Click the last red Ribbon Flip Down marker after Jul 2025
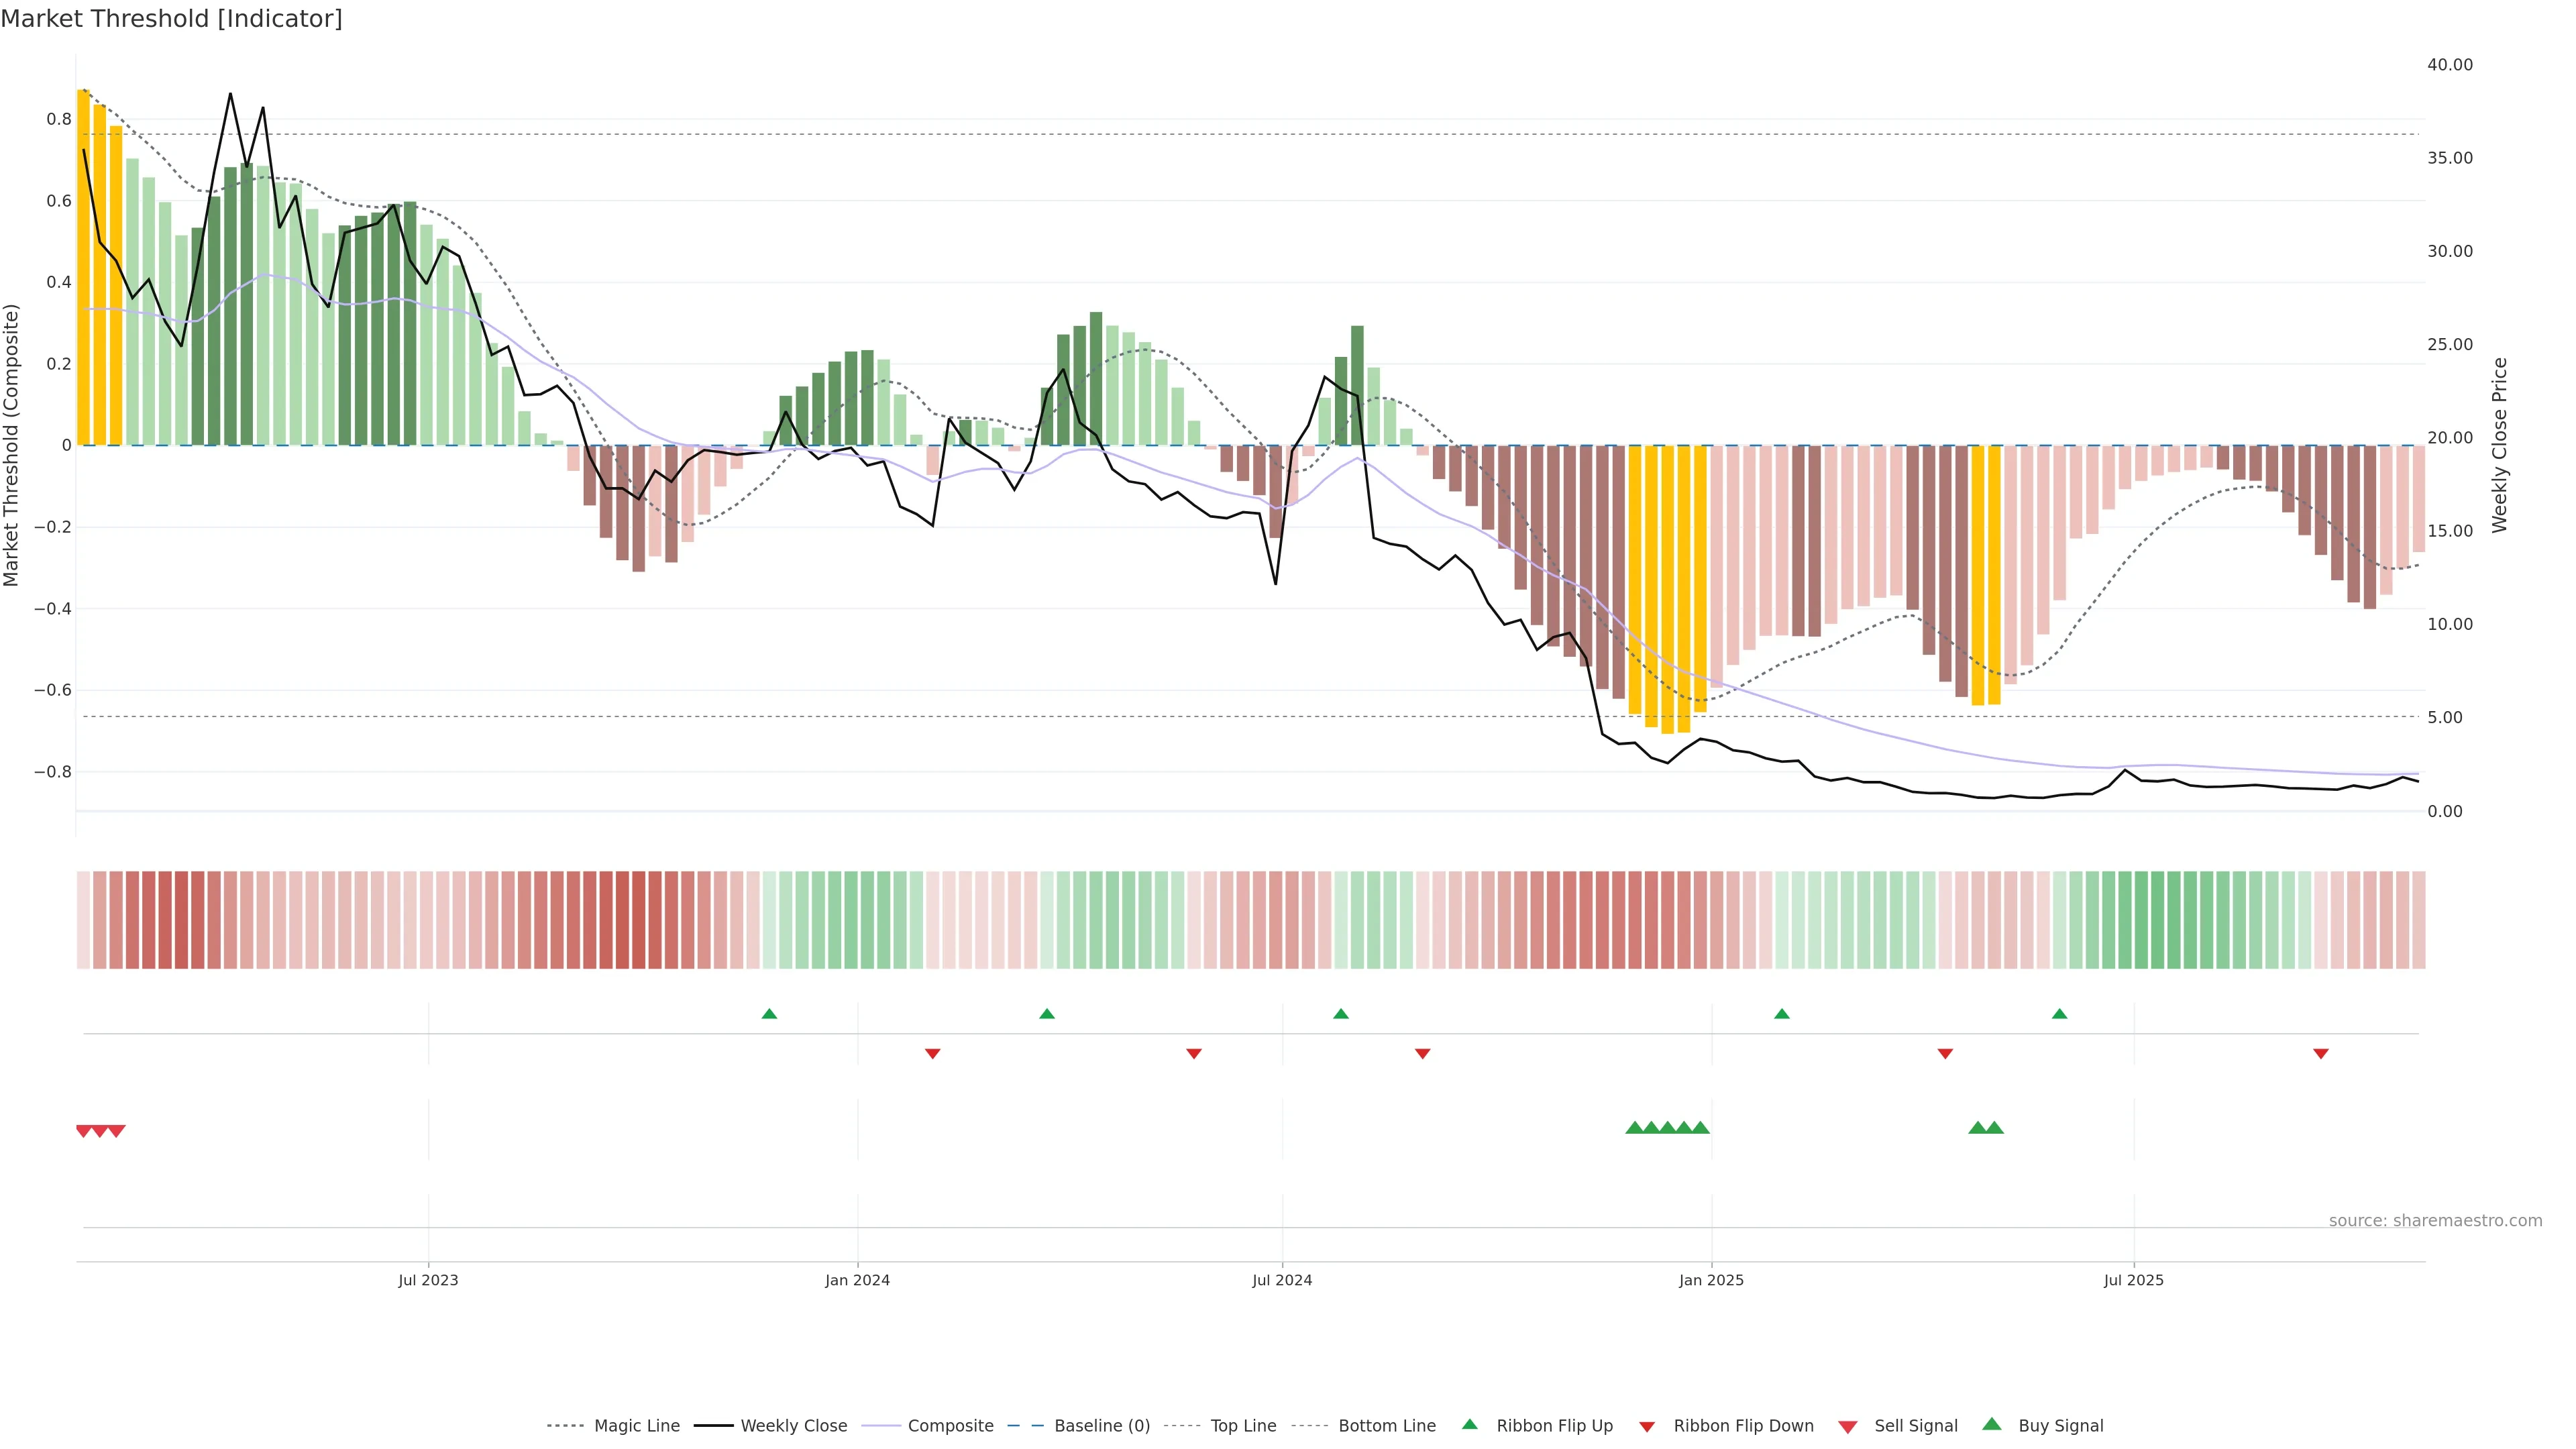The width and height of the screenshot is (2576, 1449). [2320, 1054]
